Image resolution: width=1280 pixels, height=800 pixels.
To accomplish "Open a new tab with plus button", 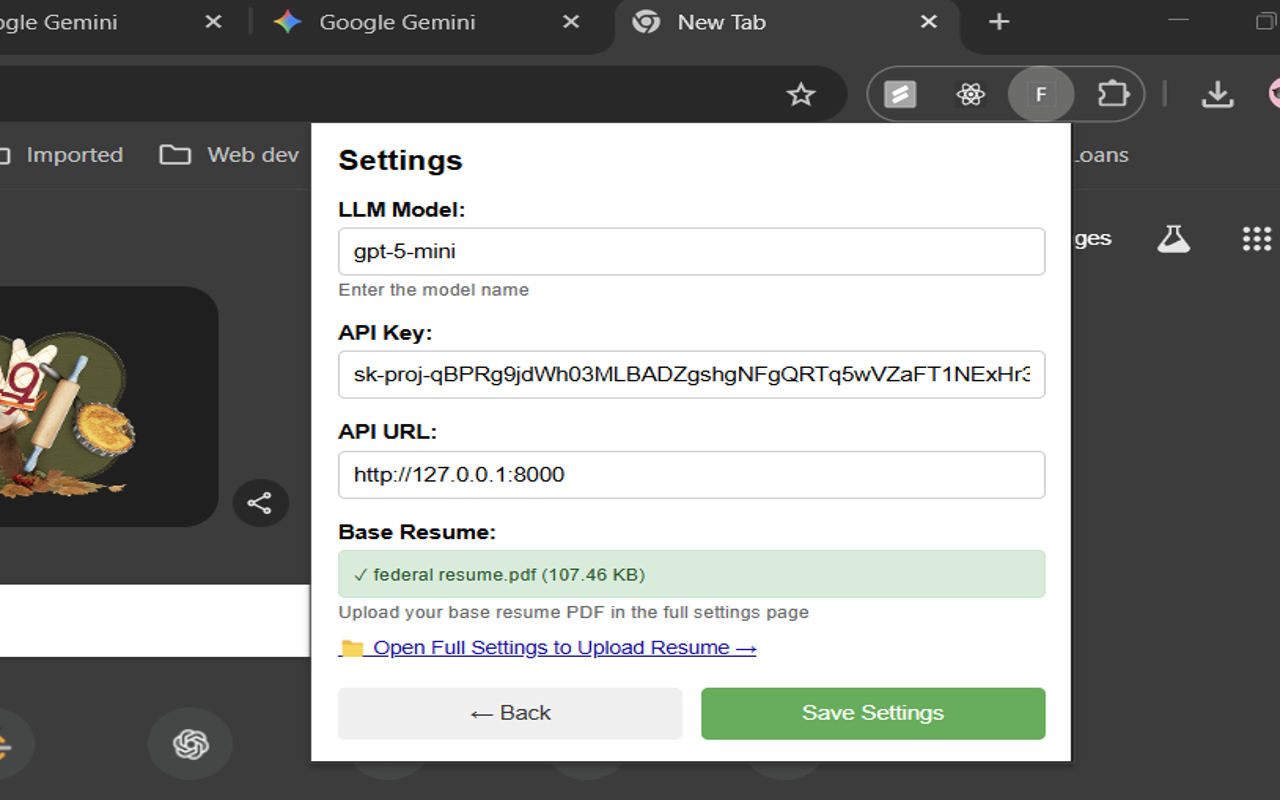I will pos(998,22).
